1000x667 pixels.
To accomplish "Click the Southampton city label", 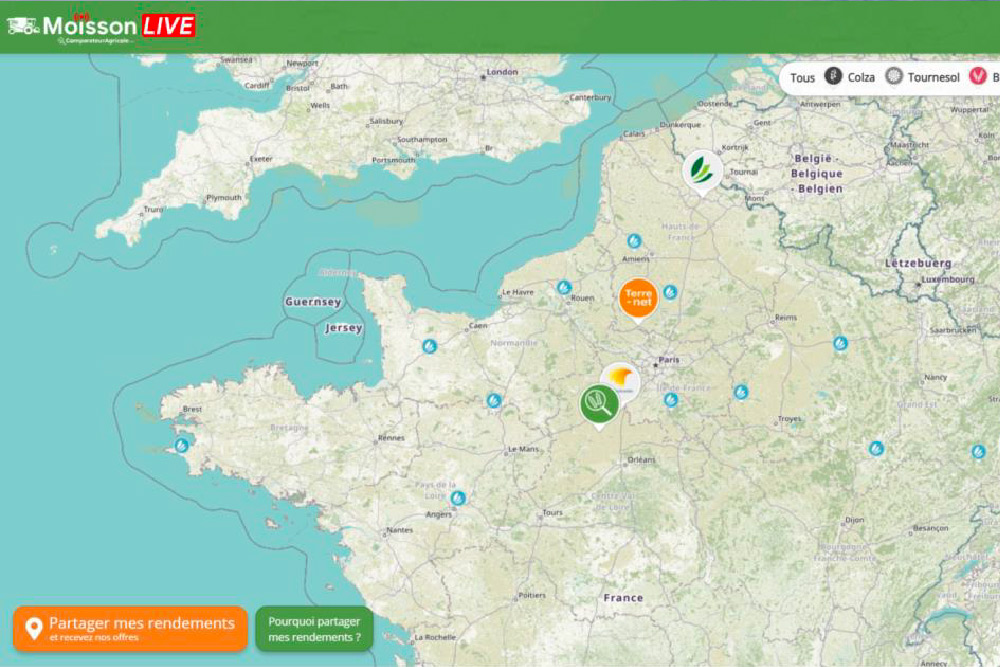I will point(422,139).
